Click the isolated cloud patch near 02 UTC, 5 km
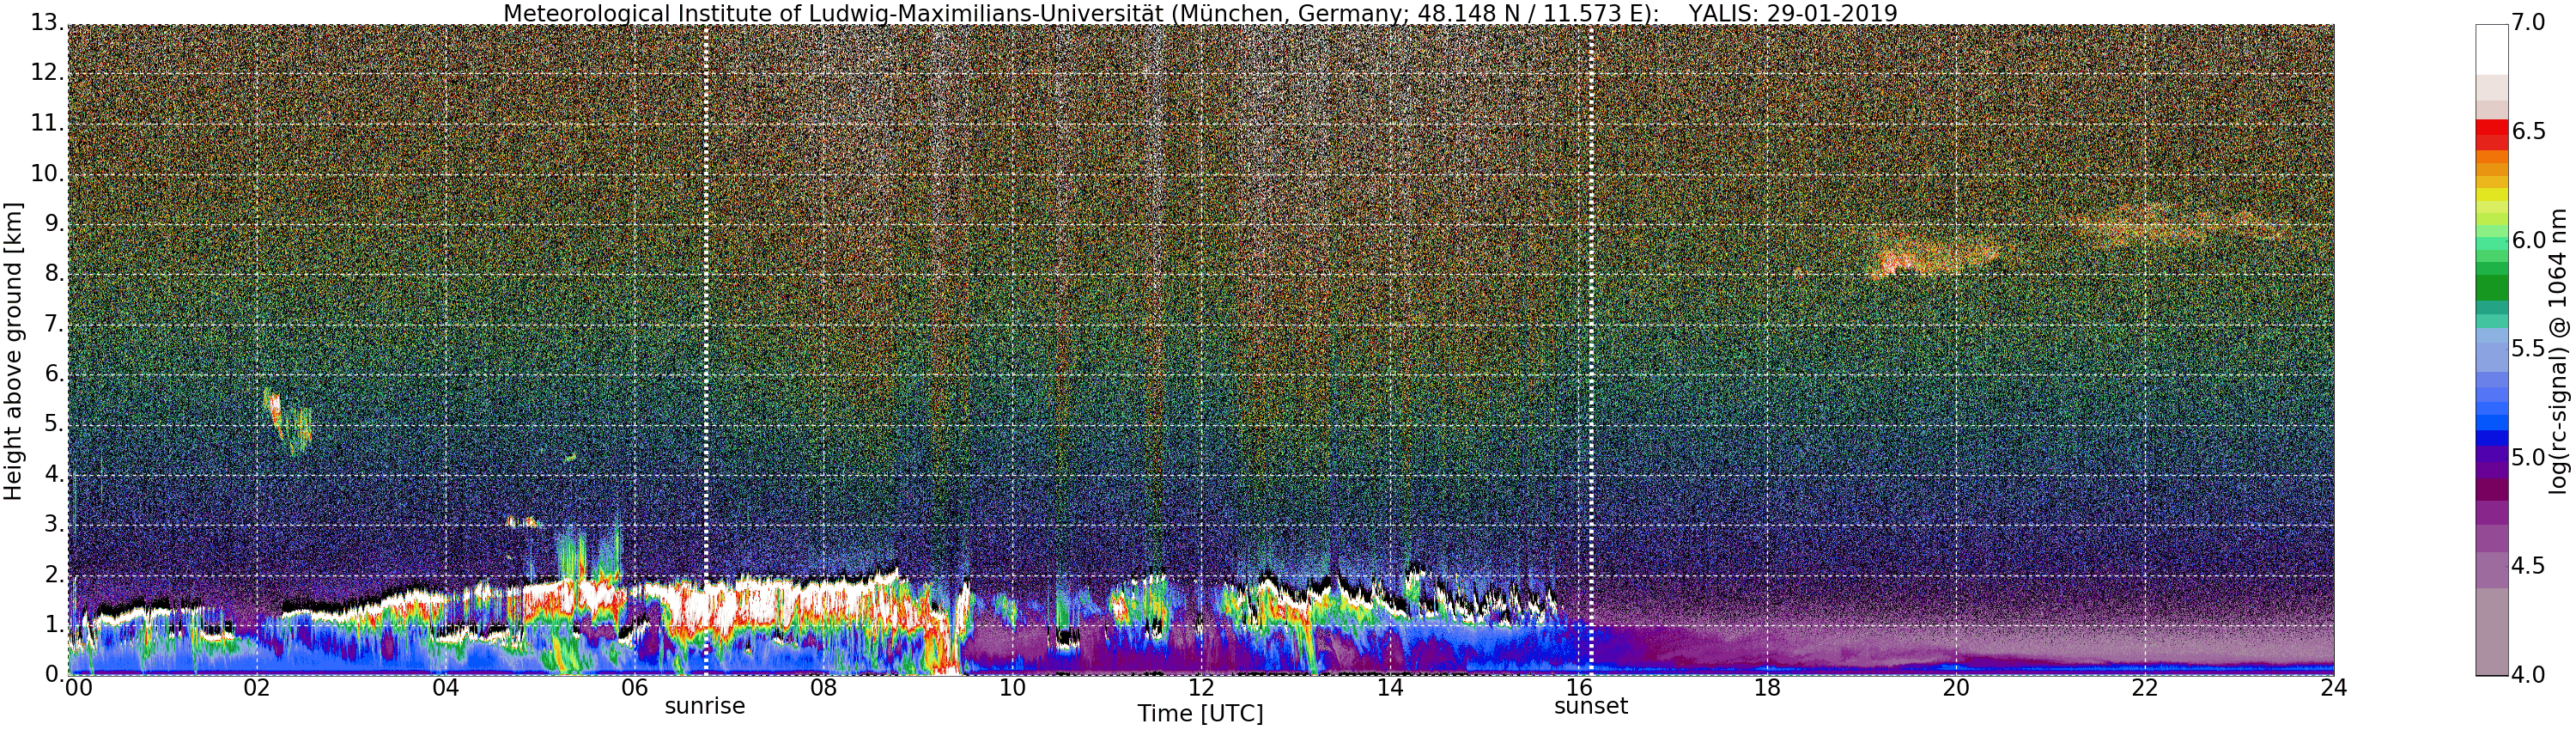 [x=288, y=422]
